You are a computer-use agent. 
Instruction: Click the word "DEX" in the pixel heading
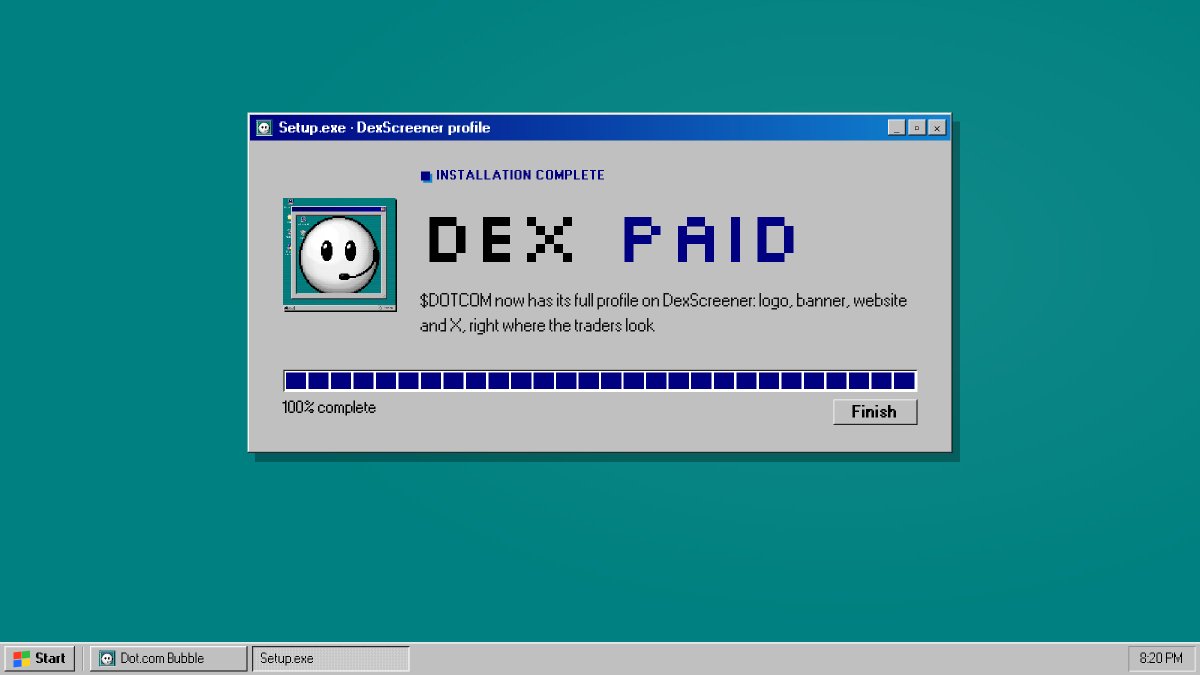pyautogui.click(x=501, y=240)
